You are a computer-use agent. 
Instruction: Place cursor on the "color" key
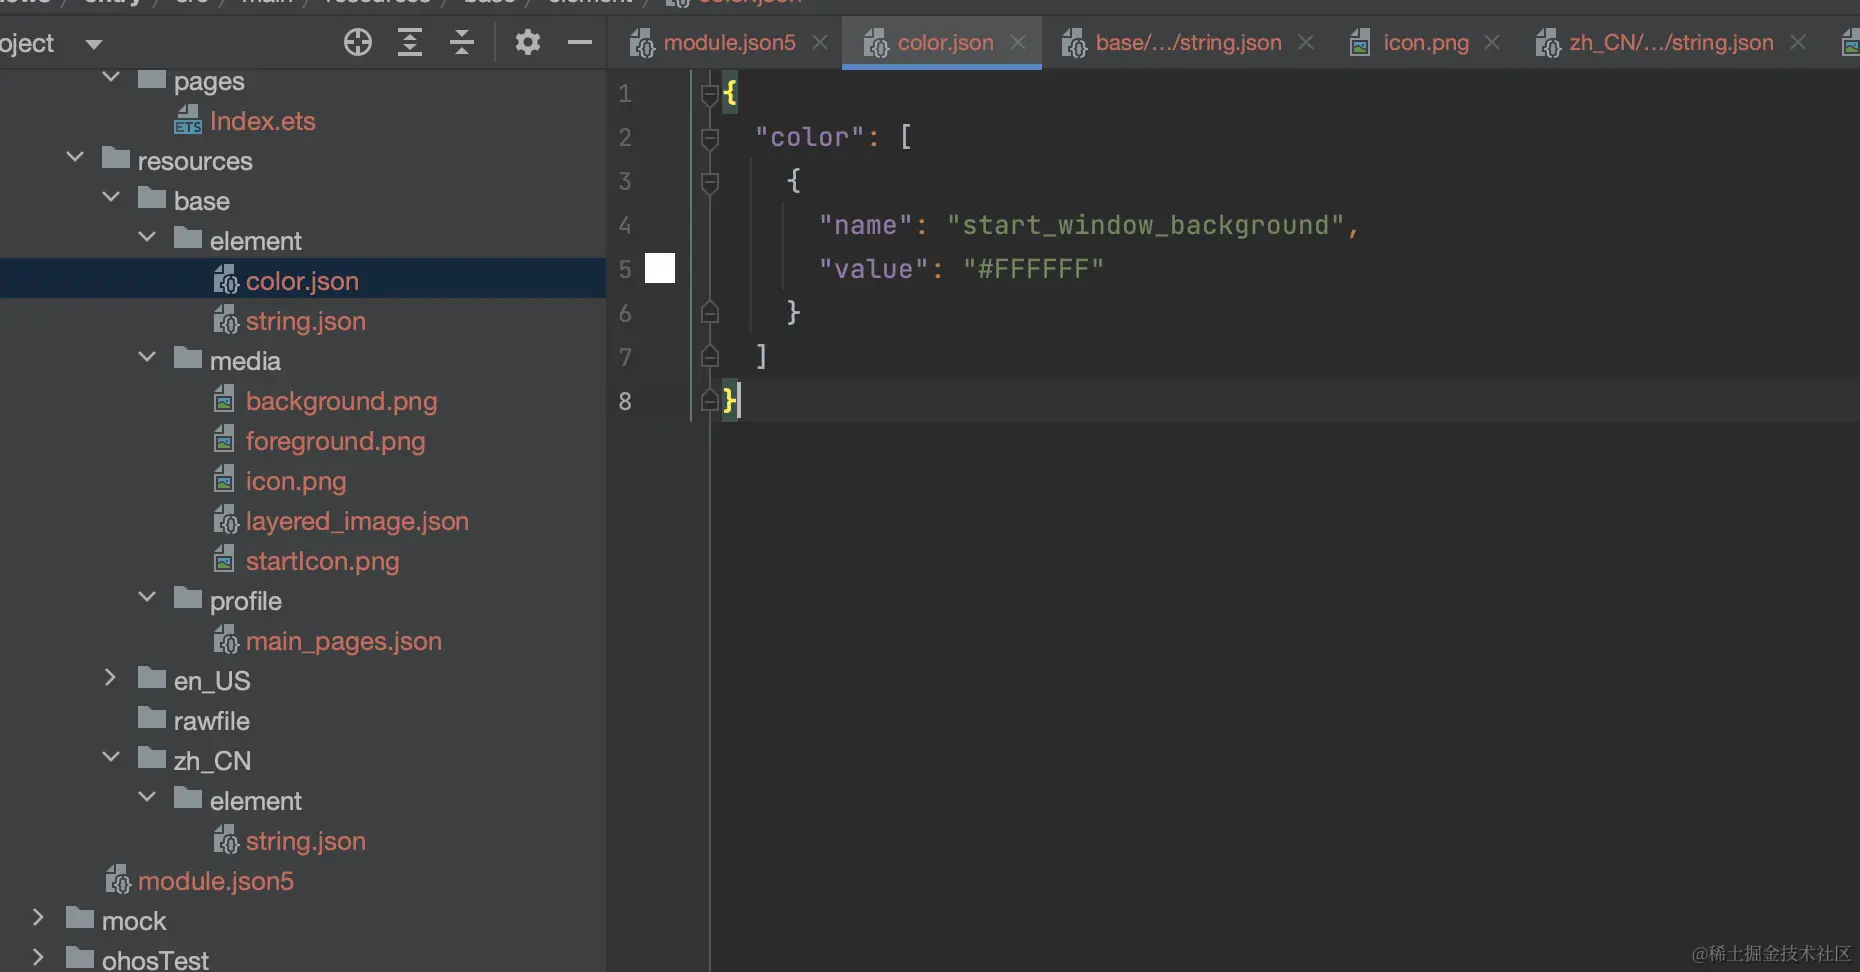809,137
